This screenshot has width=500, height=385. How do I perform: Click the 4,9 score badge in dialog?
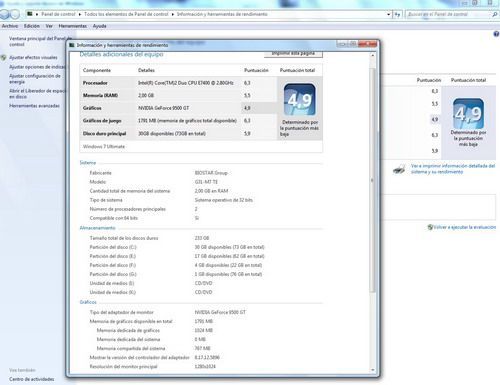point(300,99)
